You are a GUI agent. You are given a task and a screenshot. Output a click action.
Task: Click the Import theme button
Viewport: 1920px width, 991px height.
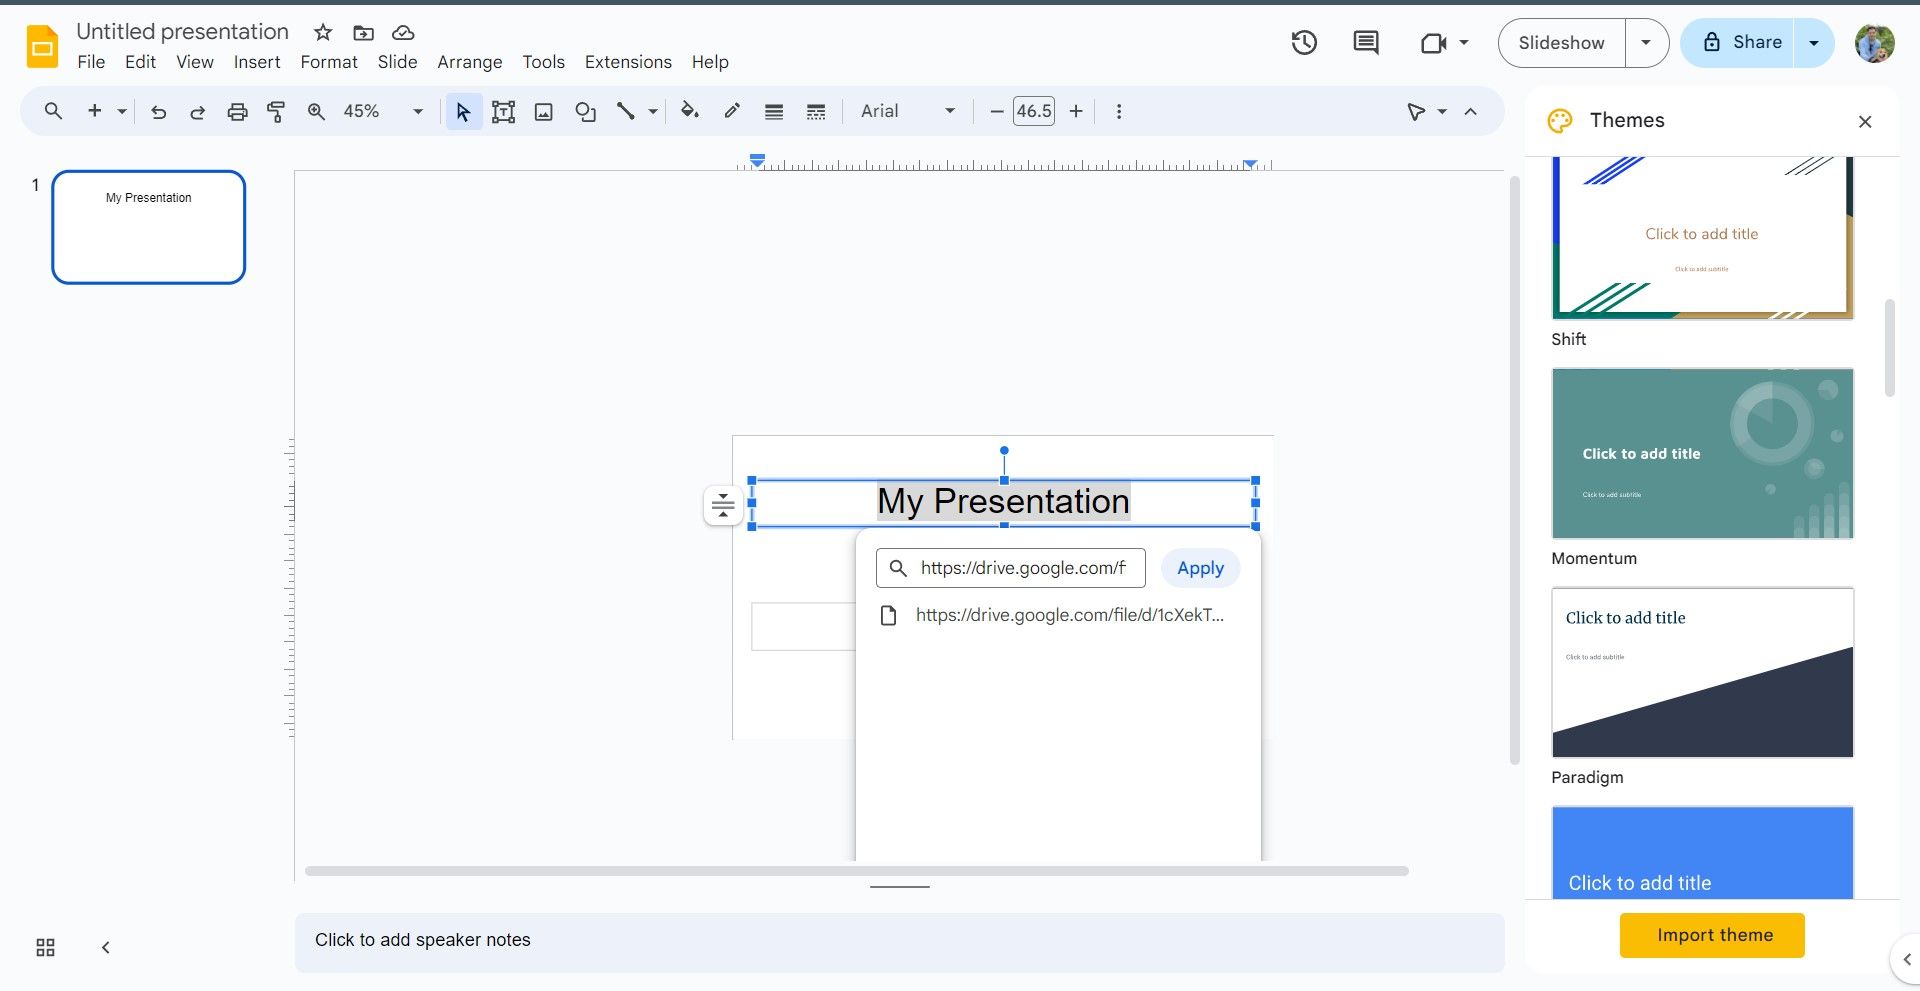(x=1712, y=935)
